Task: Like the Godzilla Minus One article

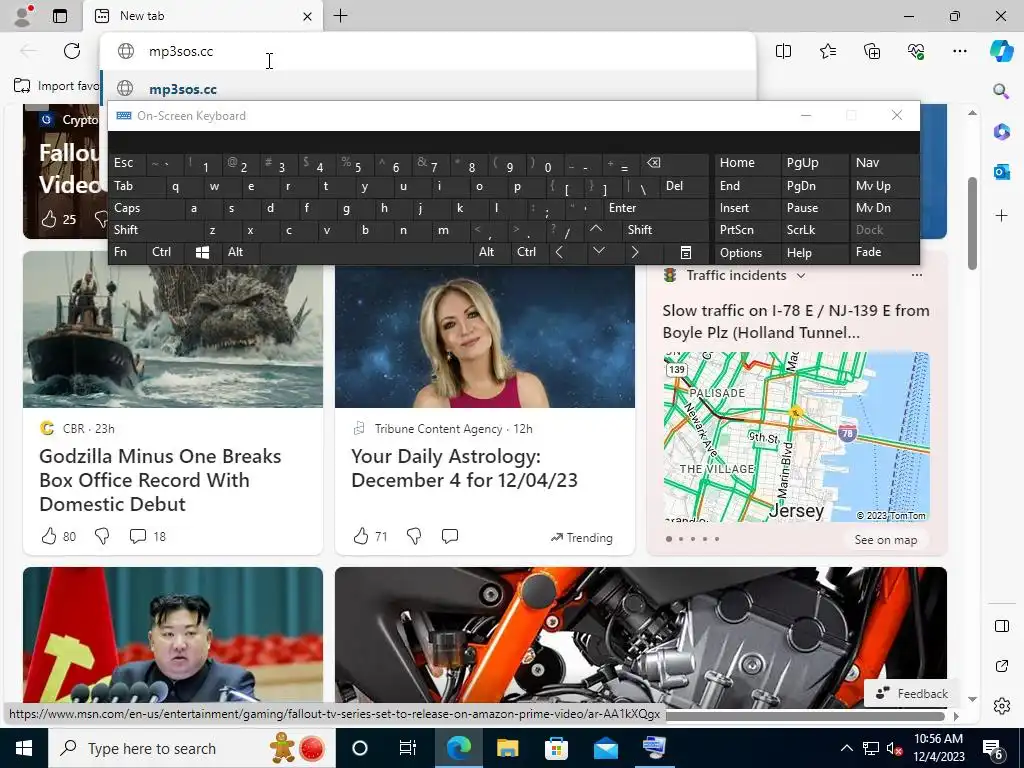Action: coord(49,536)
